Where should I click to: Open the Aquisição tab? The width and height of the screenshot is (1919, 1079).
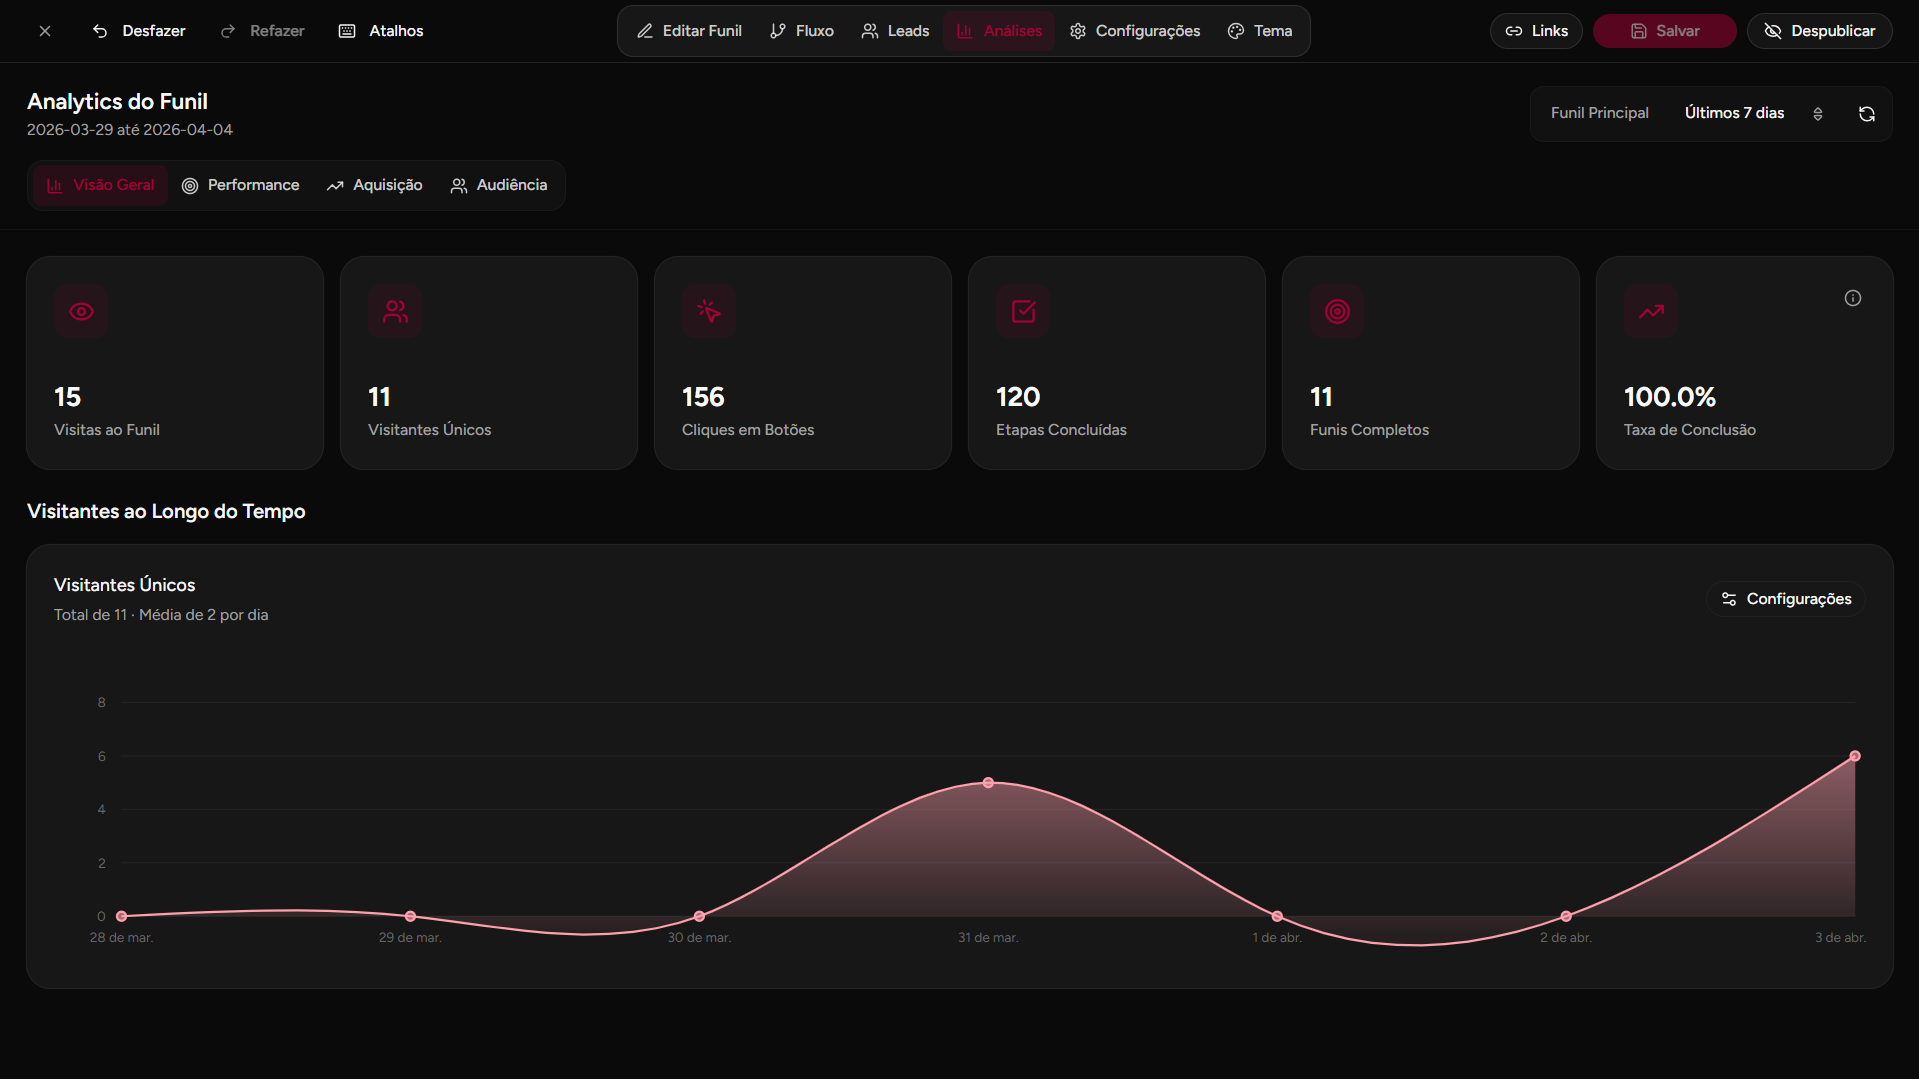coord(374,185)
